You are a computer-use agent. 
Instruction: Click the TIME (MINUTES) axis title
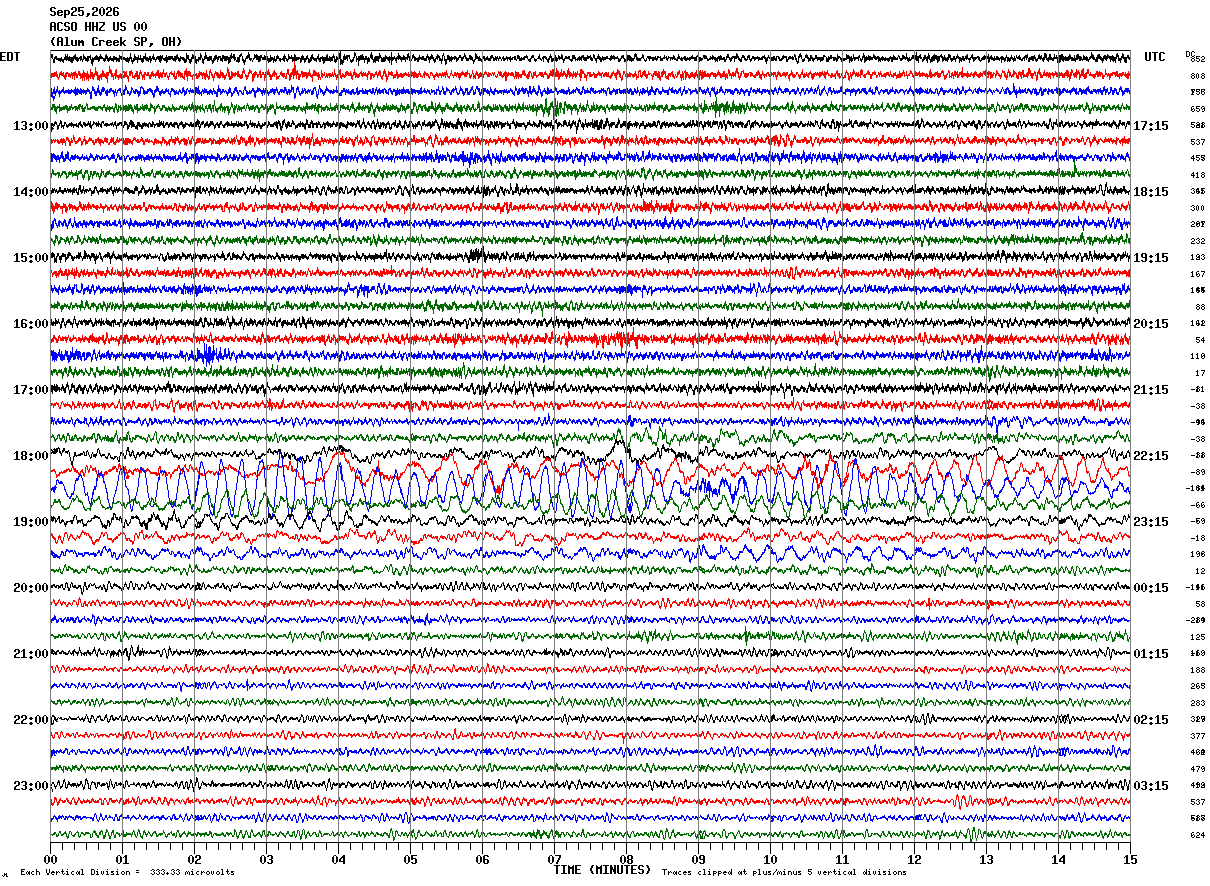tap(602, 870)
